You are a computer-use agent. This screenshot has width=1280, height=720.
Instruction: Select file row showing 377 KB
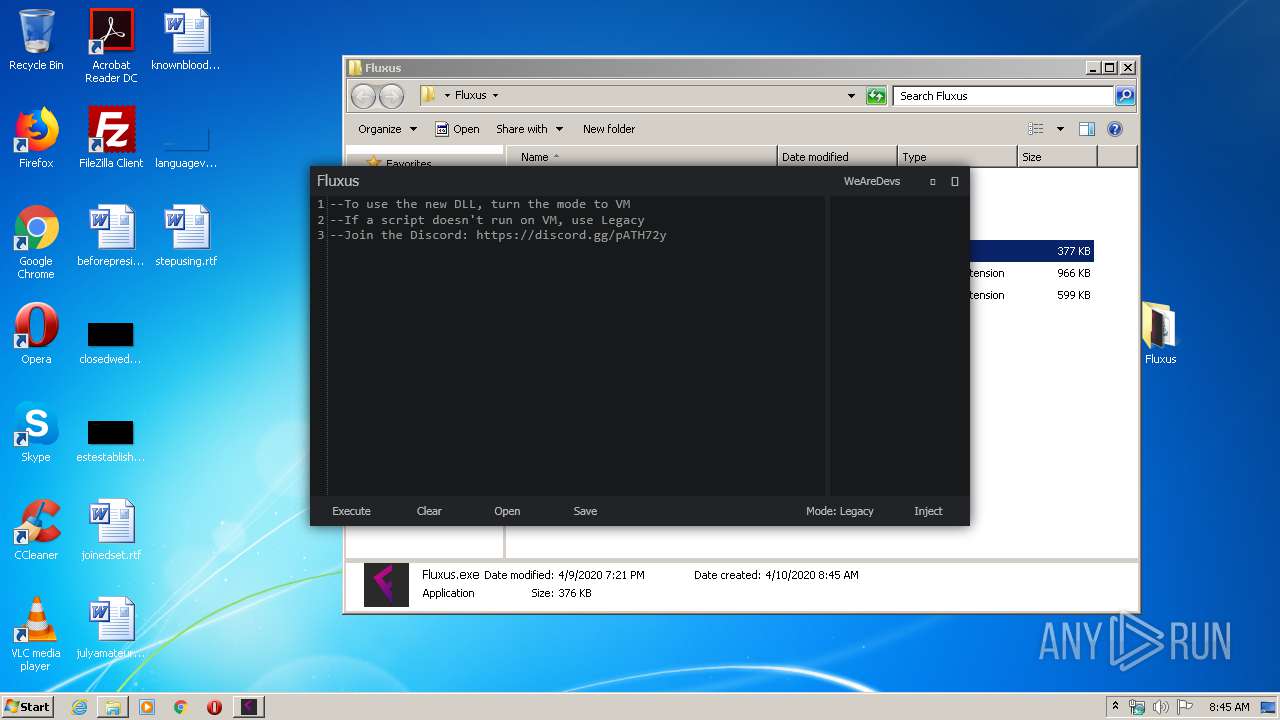[1031, 251]
